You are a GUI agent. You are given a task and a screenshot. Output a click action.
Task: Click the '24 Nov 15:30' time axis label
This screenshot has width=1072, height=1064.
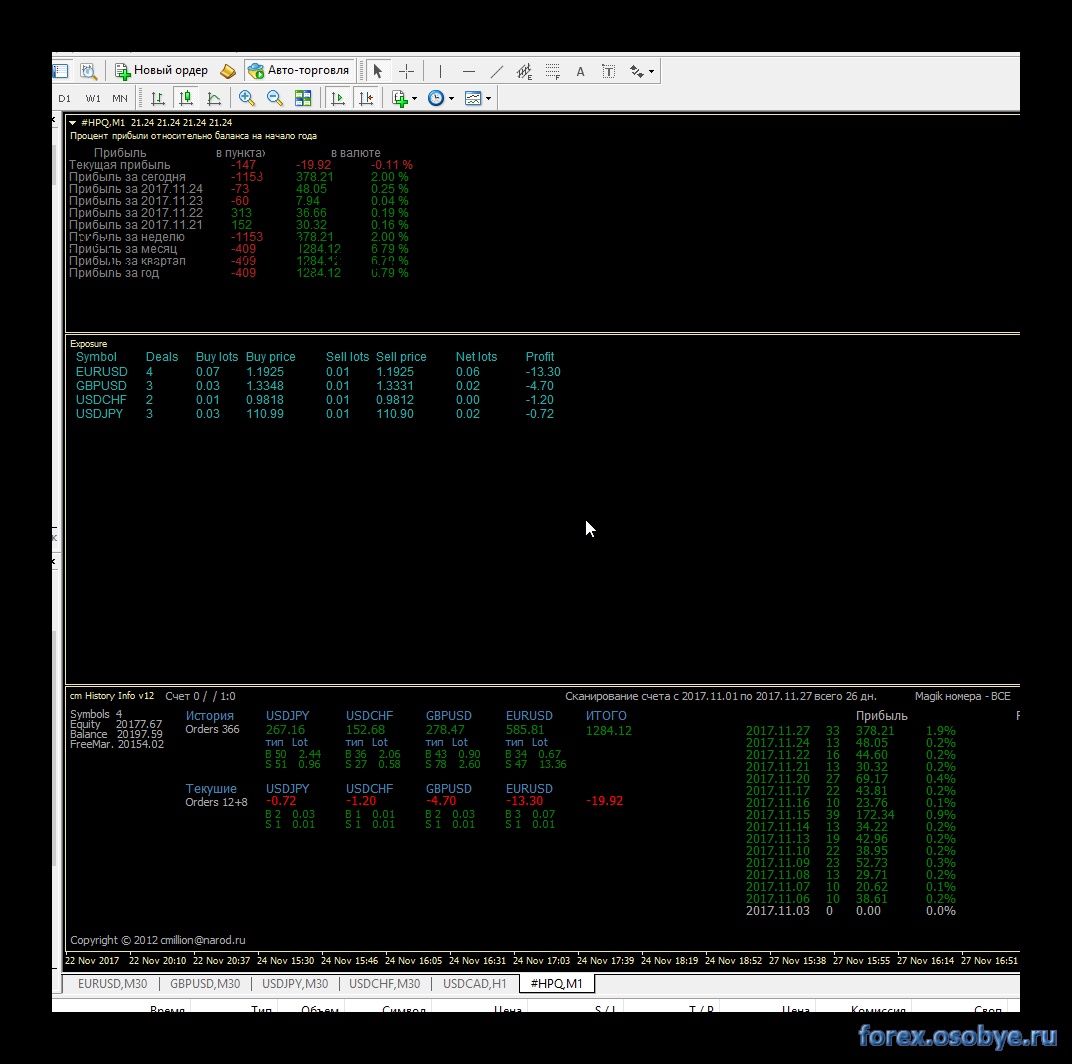point(285,961)
